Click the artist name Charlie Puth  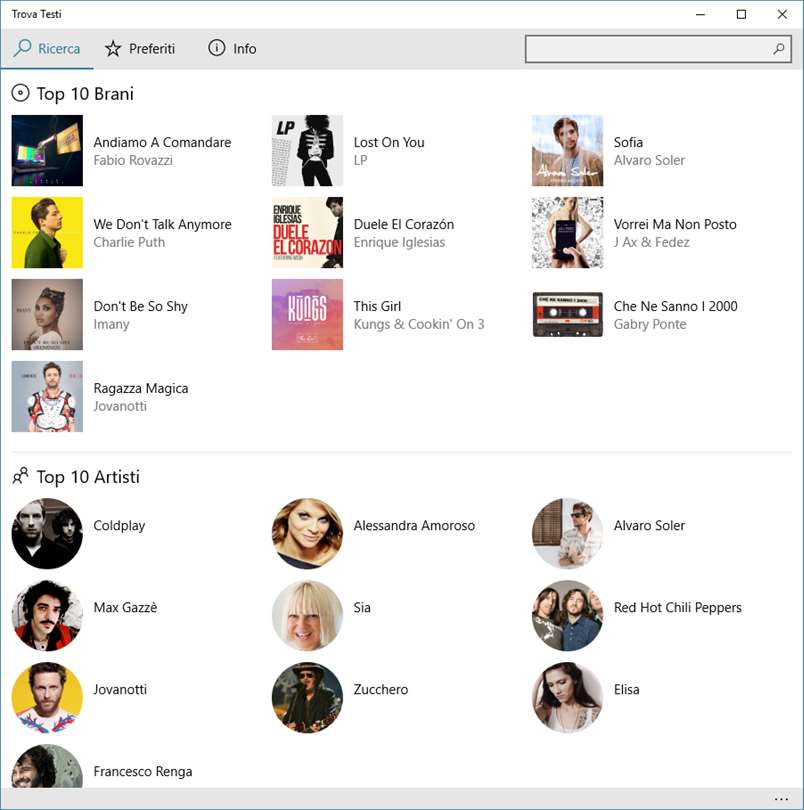point(129,242)
